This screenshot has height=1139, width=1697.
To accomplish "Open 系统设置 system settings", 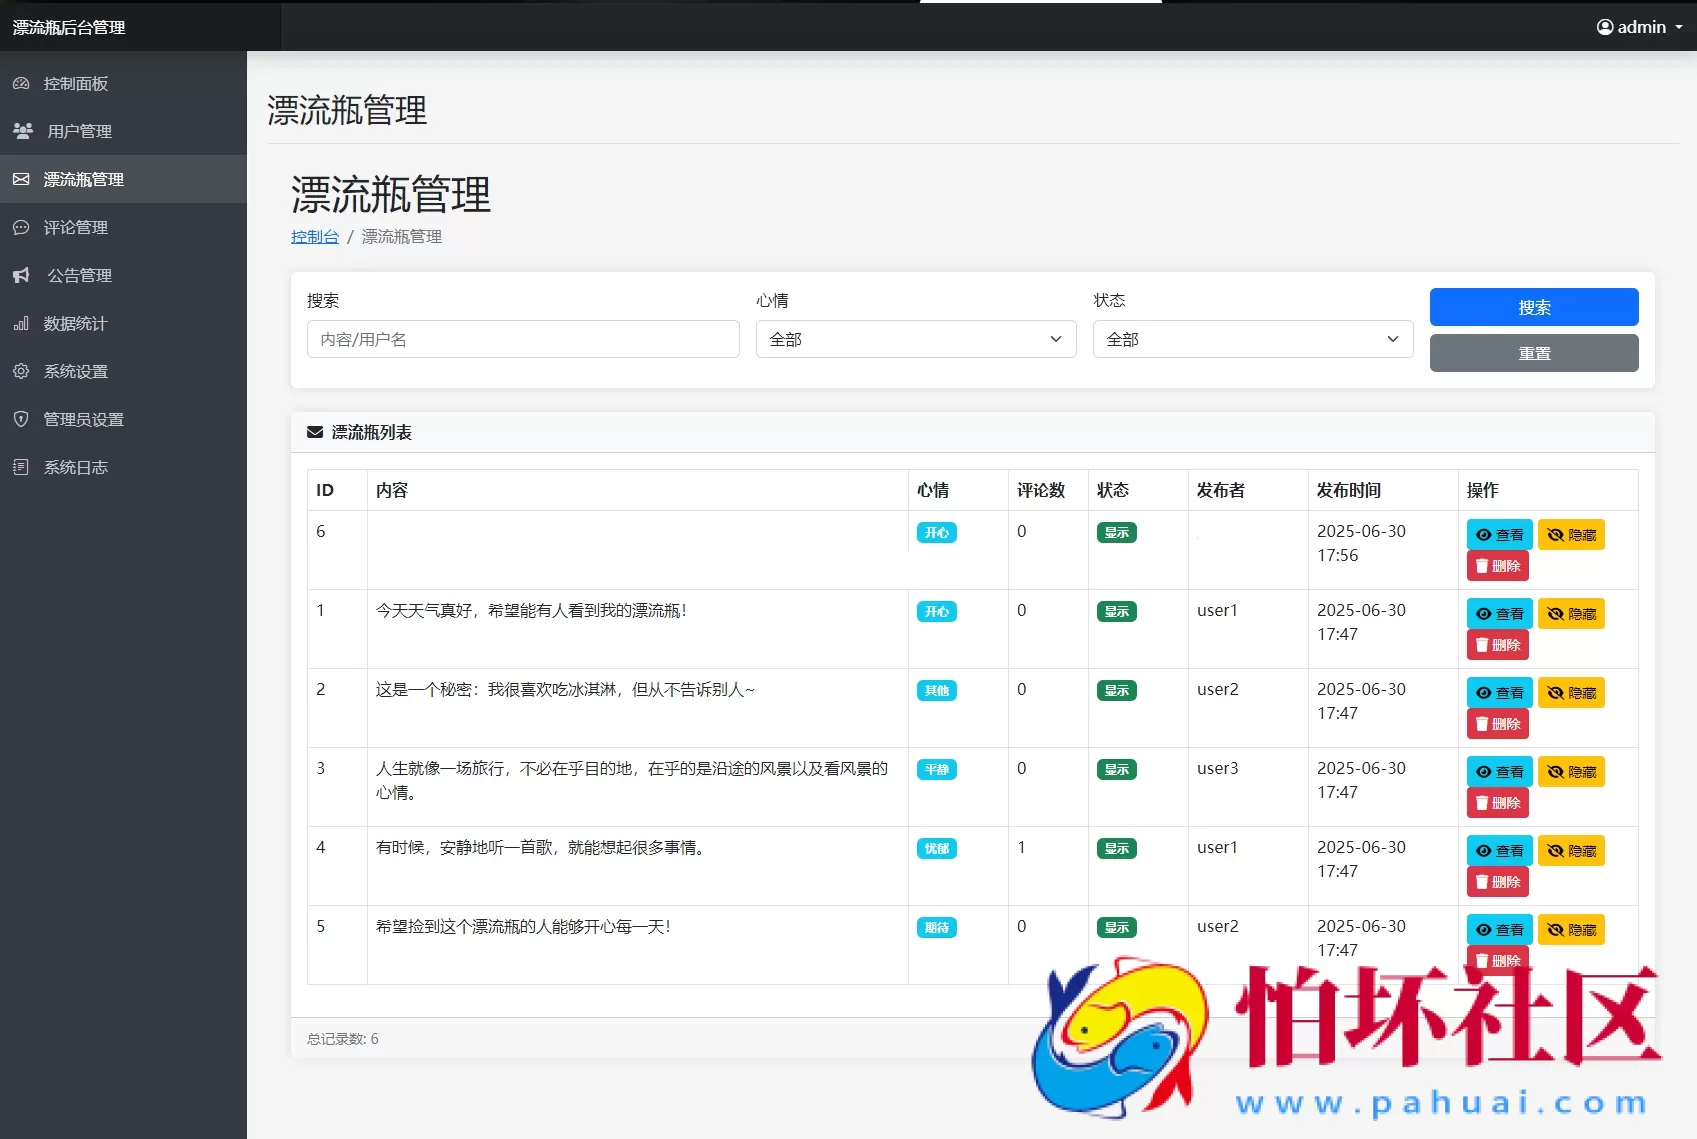I will tap(75, 371).
